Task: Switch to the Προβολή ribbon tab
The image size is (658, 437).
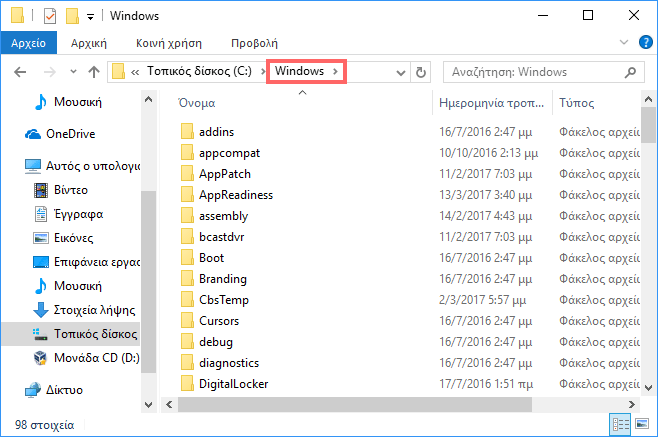Action: pos(254,43)
